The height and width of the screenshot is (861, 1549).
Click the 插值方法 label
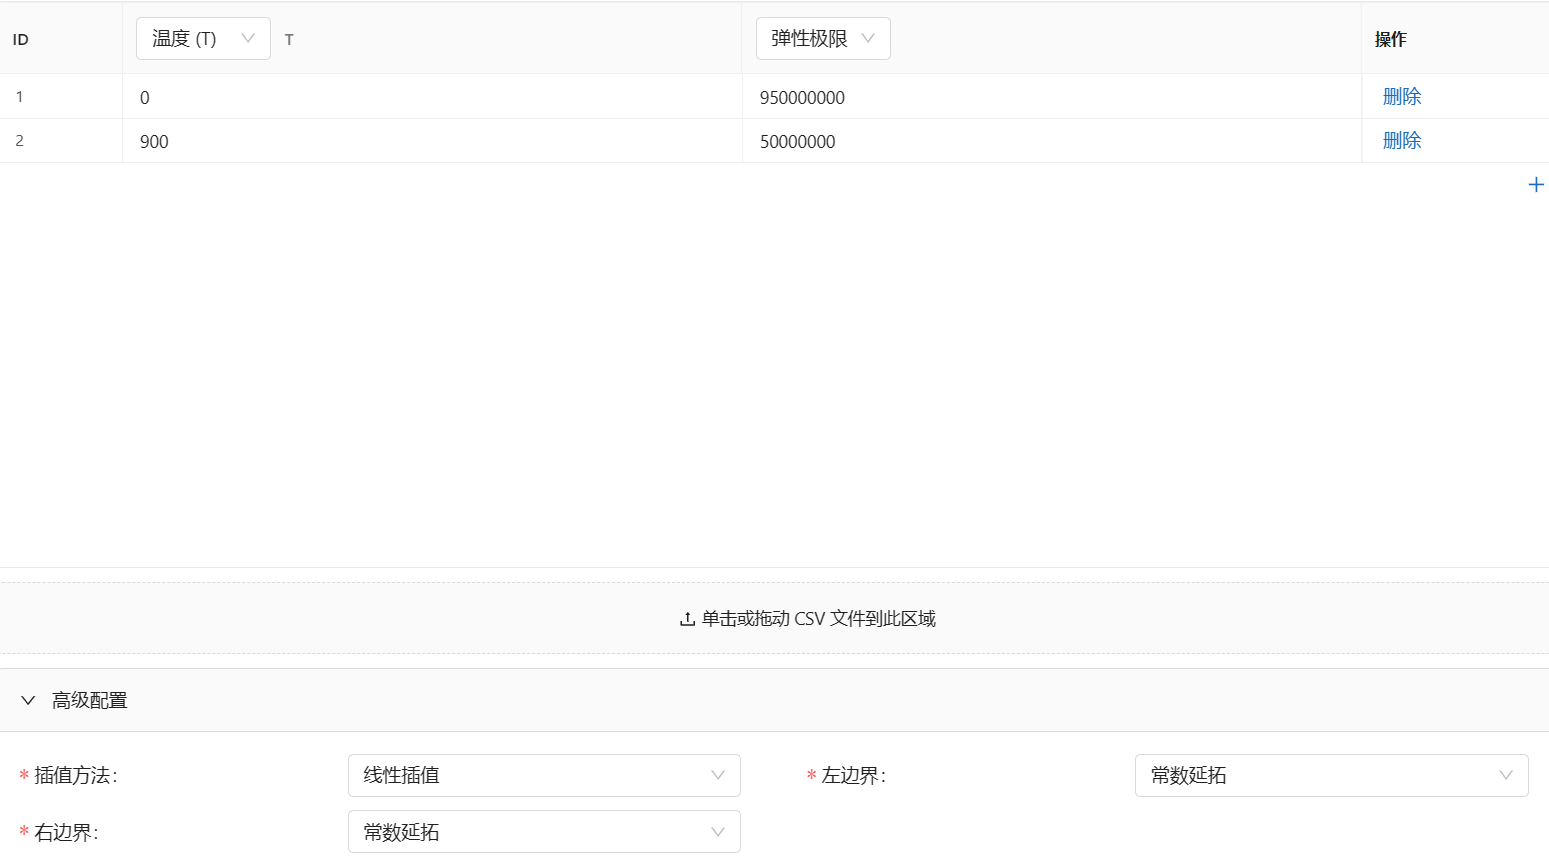point(76,775)
